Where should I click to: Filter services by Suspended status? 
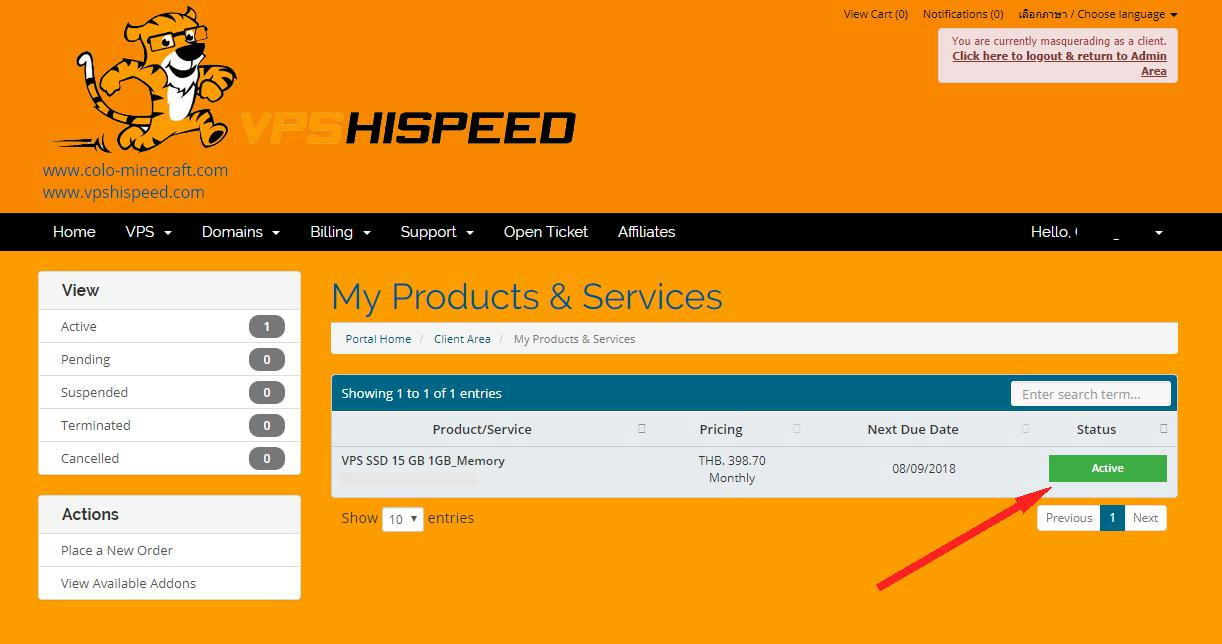click(169, 393)
